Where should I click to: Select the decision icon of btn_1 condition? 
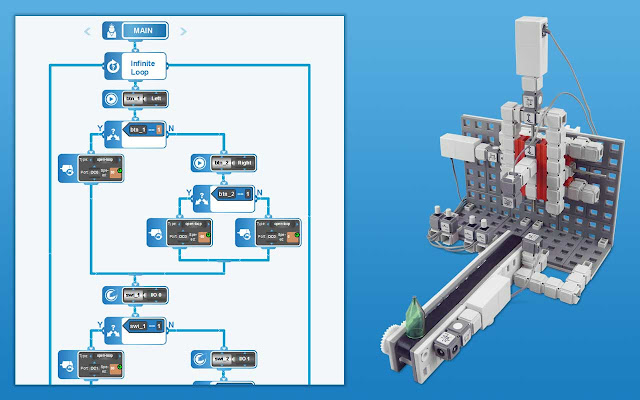click(x=112, y=131)
